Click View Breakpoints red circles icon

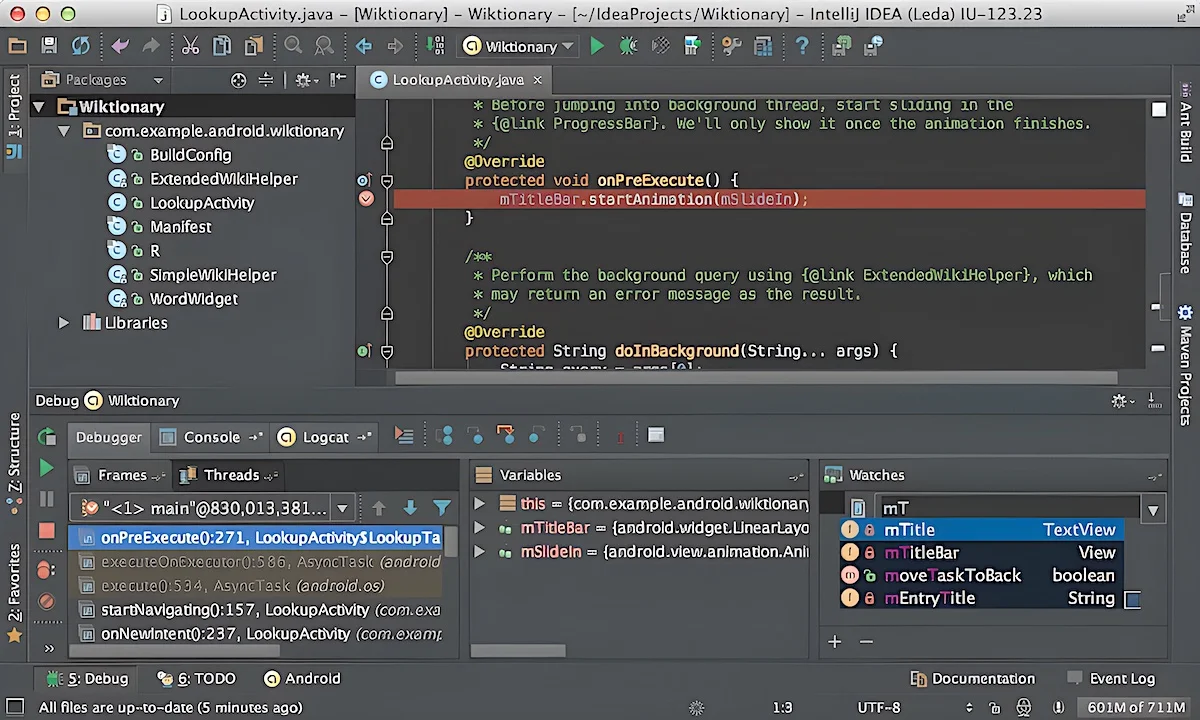pos(46,570)
